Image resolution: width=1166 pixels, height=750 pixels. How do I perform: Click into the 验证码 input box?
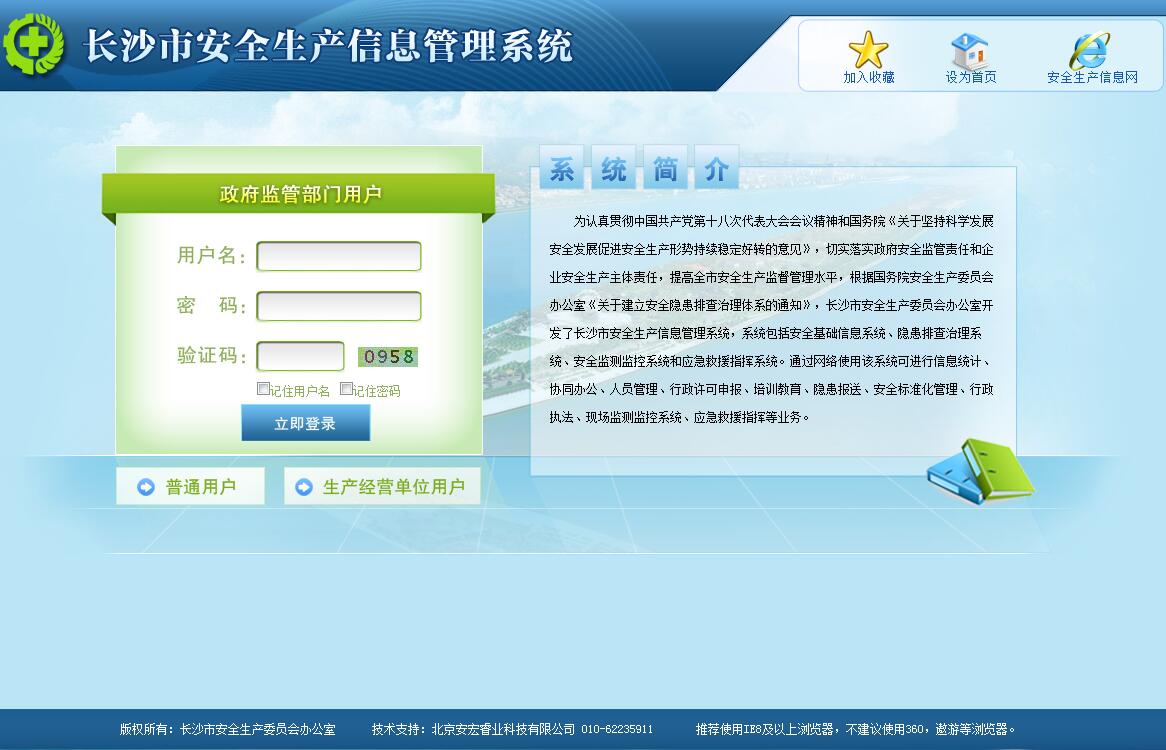pos(300,356)
